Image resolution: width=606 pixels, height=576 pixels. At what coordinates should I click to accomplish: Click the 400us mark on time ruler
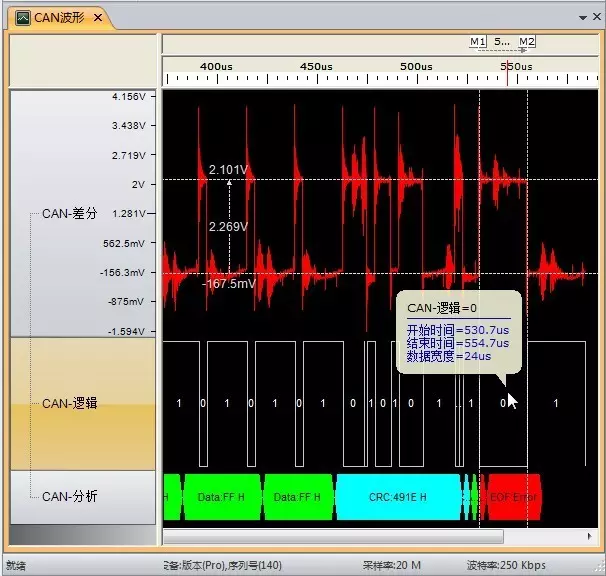pos(216,67)
